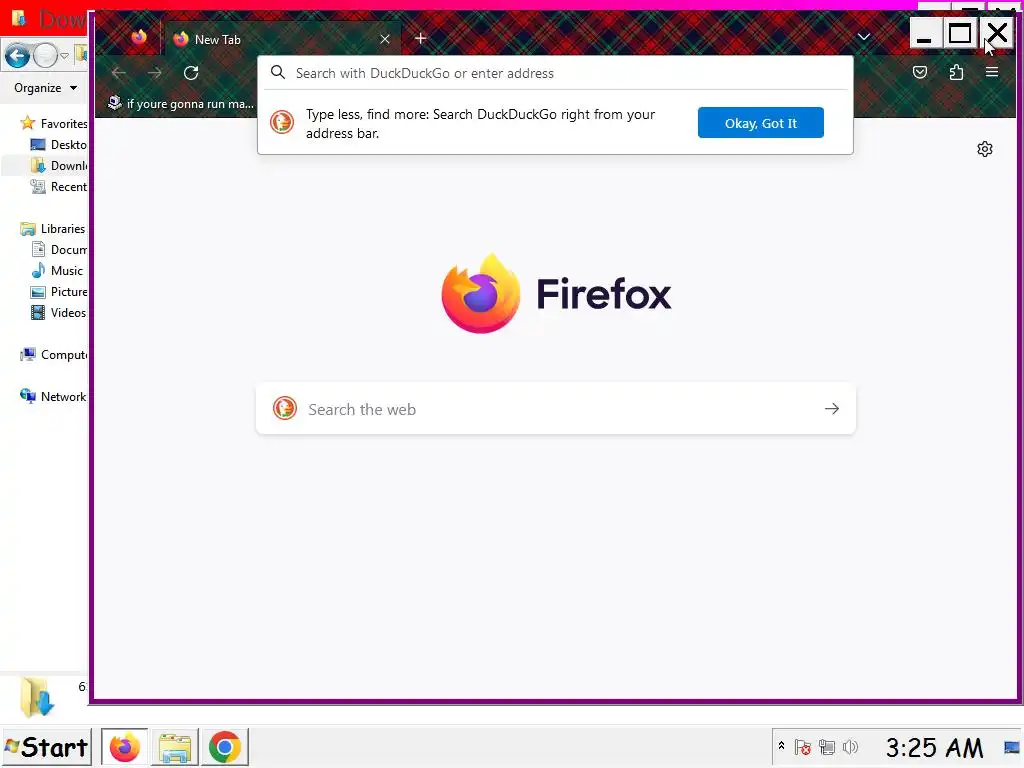This screenshot has width=1024, height=768.
Task: Select Downloads in Explorer favorites
Action: pos(59,165)
